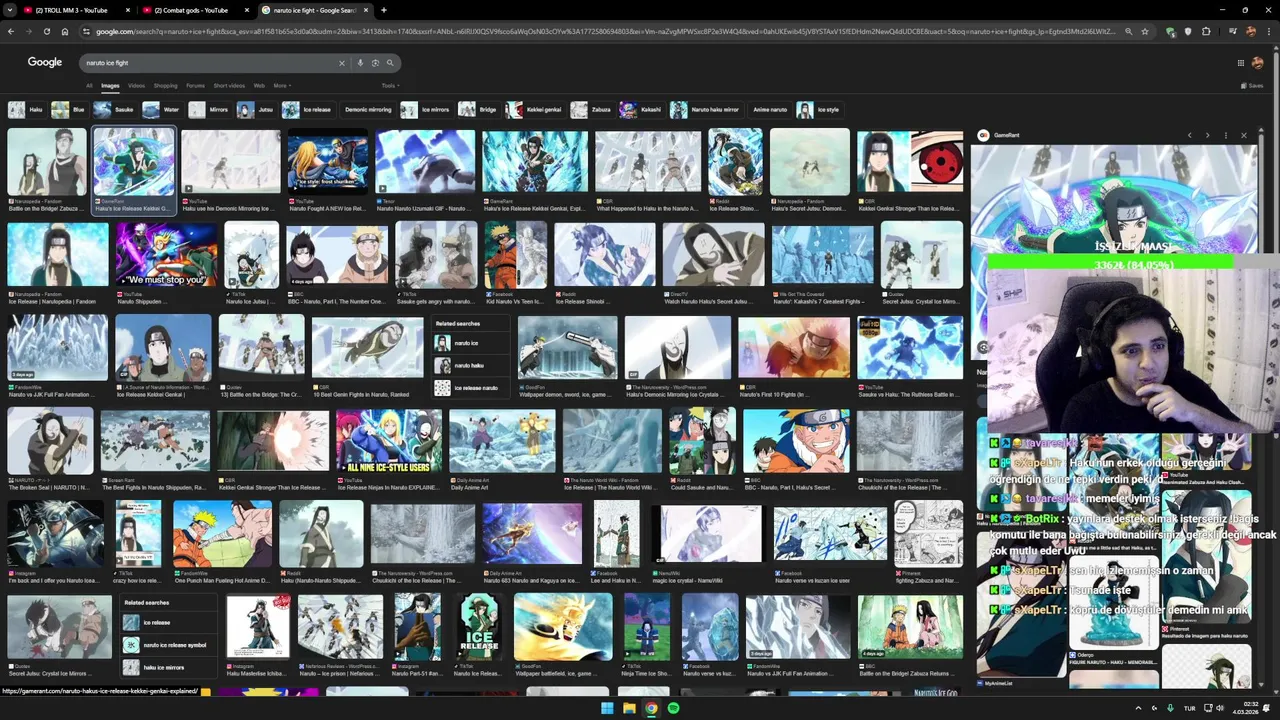Open the Google apps grid icon
This screenshot has height=720, width=1280.
coord(1241,63)
